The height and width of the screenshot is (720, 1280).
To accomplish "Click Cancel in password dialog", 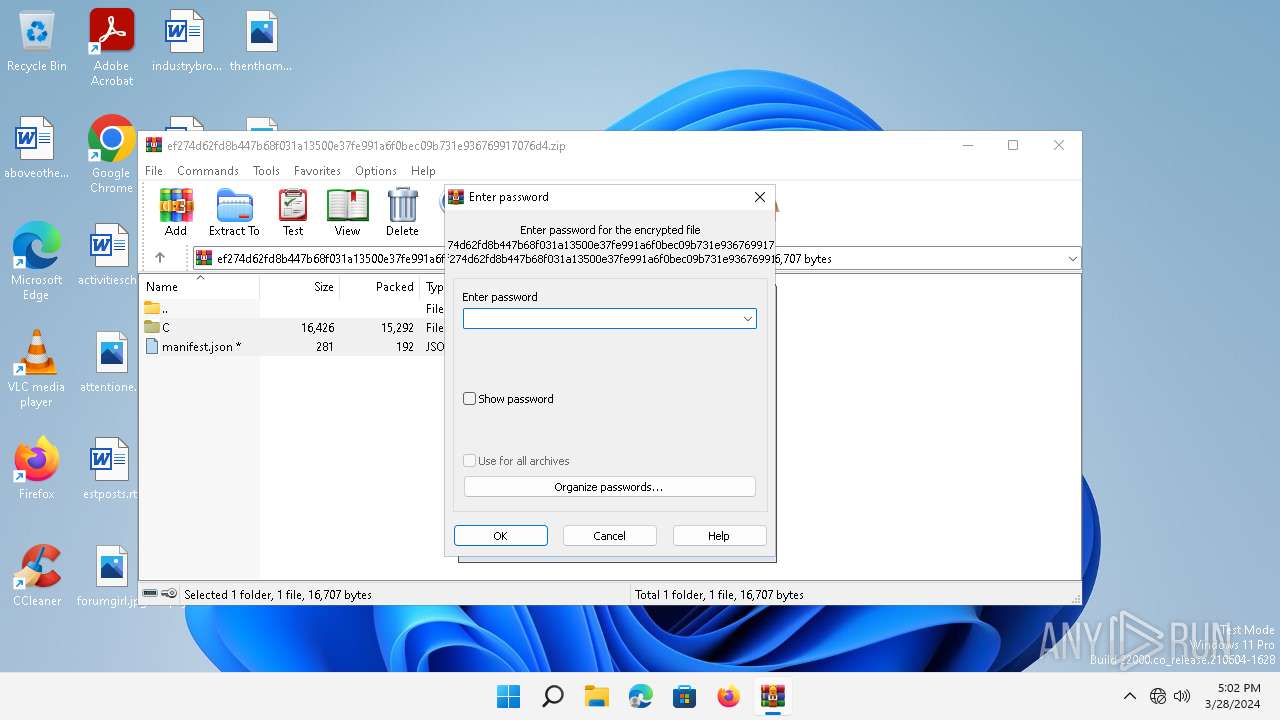I will 610,536.
